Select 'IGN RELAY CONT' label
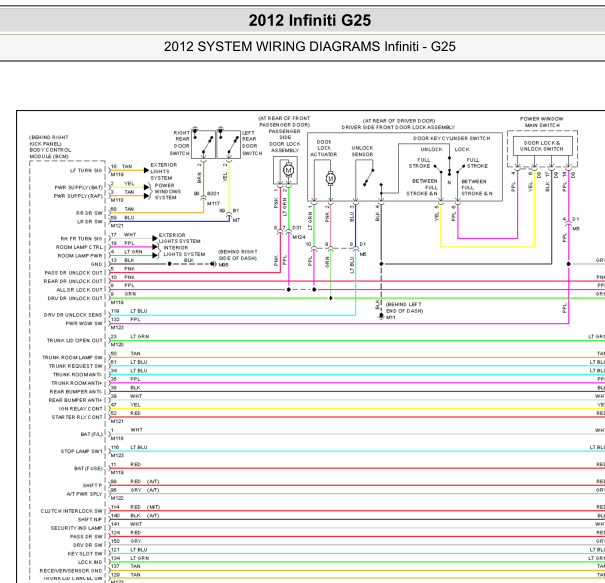Image resolution: width=605 pixels, height=583 pixels. point(81,409)
